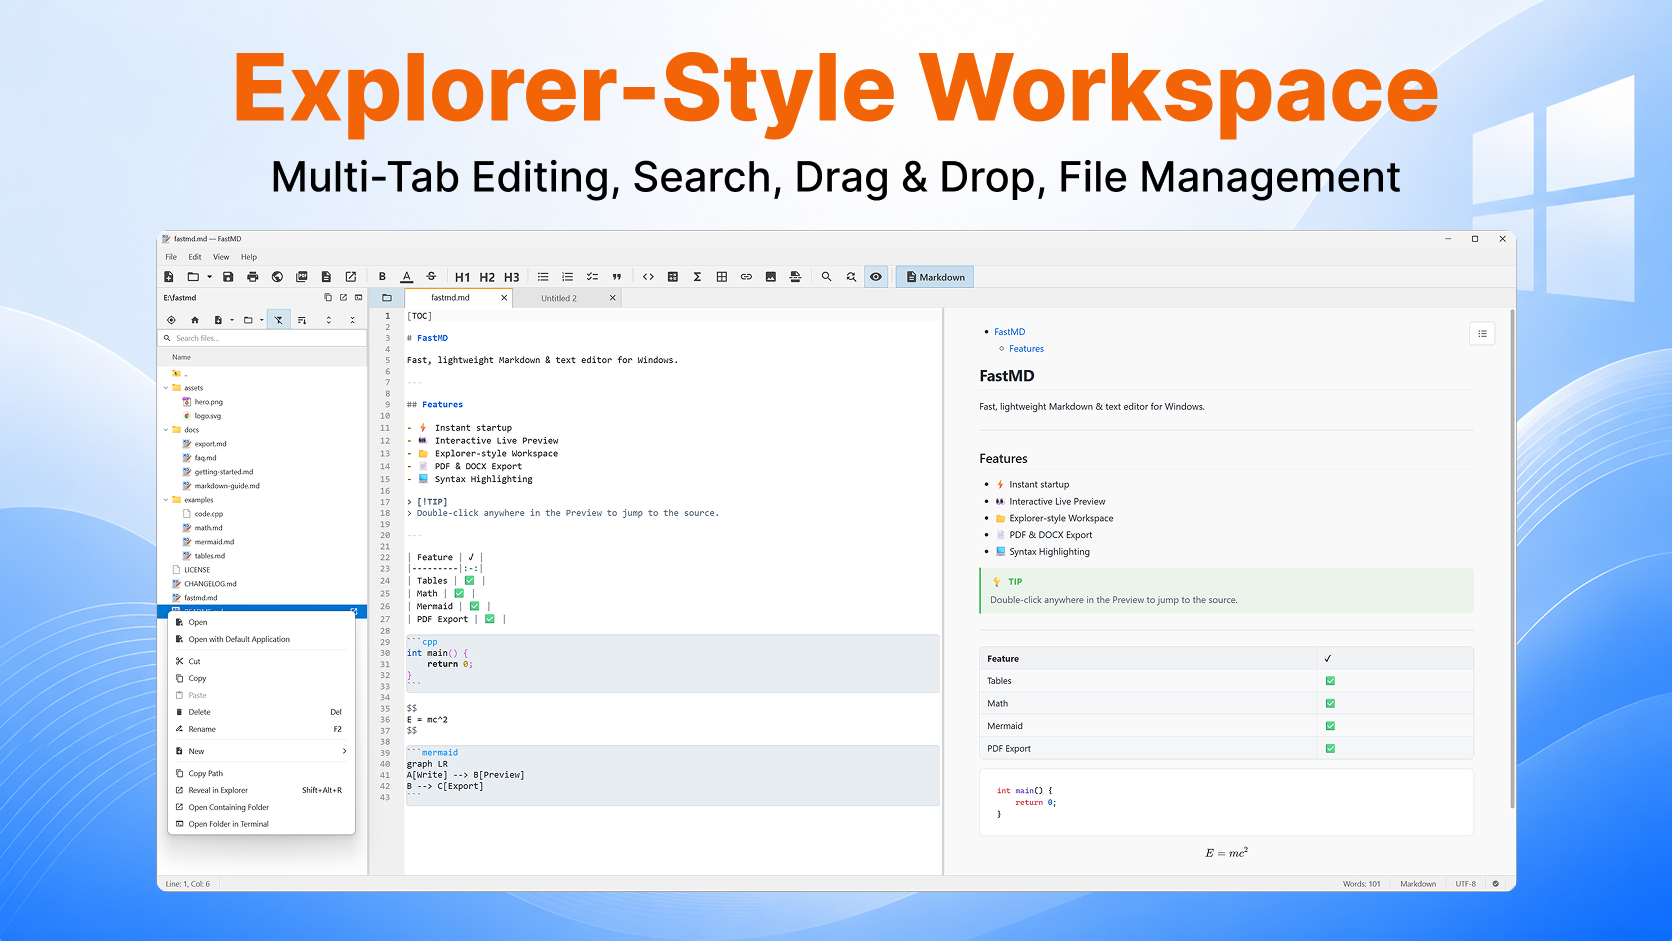
Task: Collapse the examples folder
Action: pos(166,500)
